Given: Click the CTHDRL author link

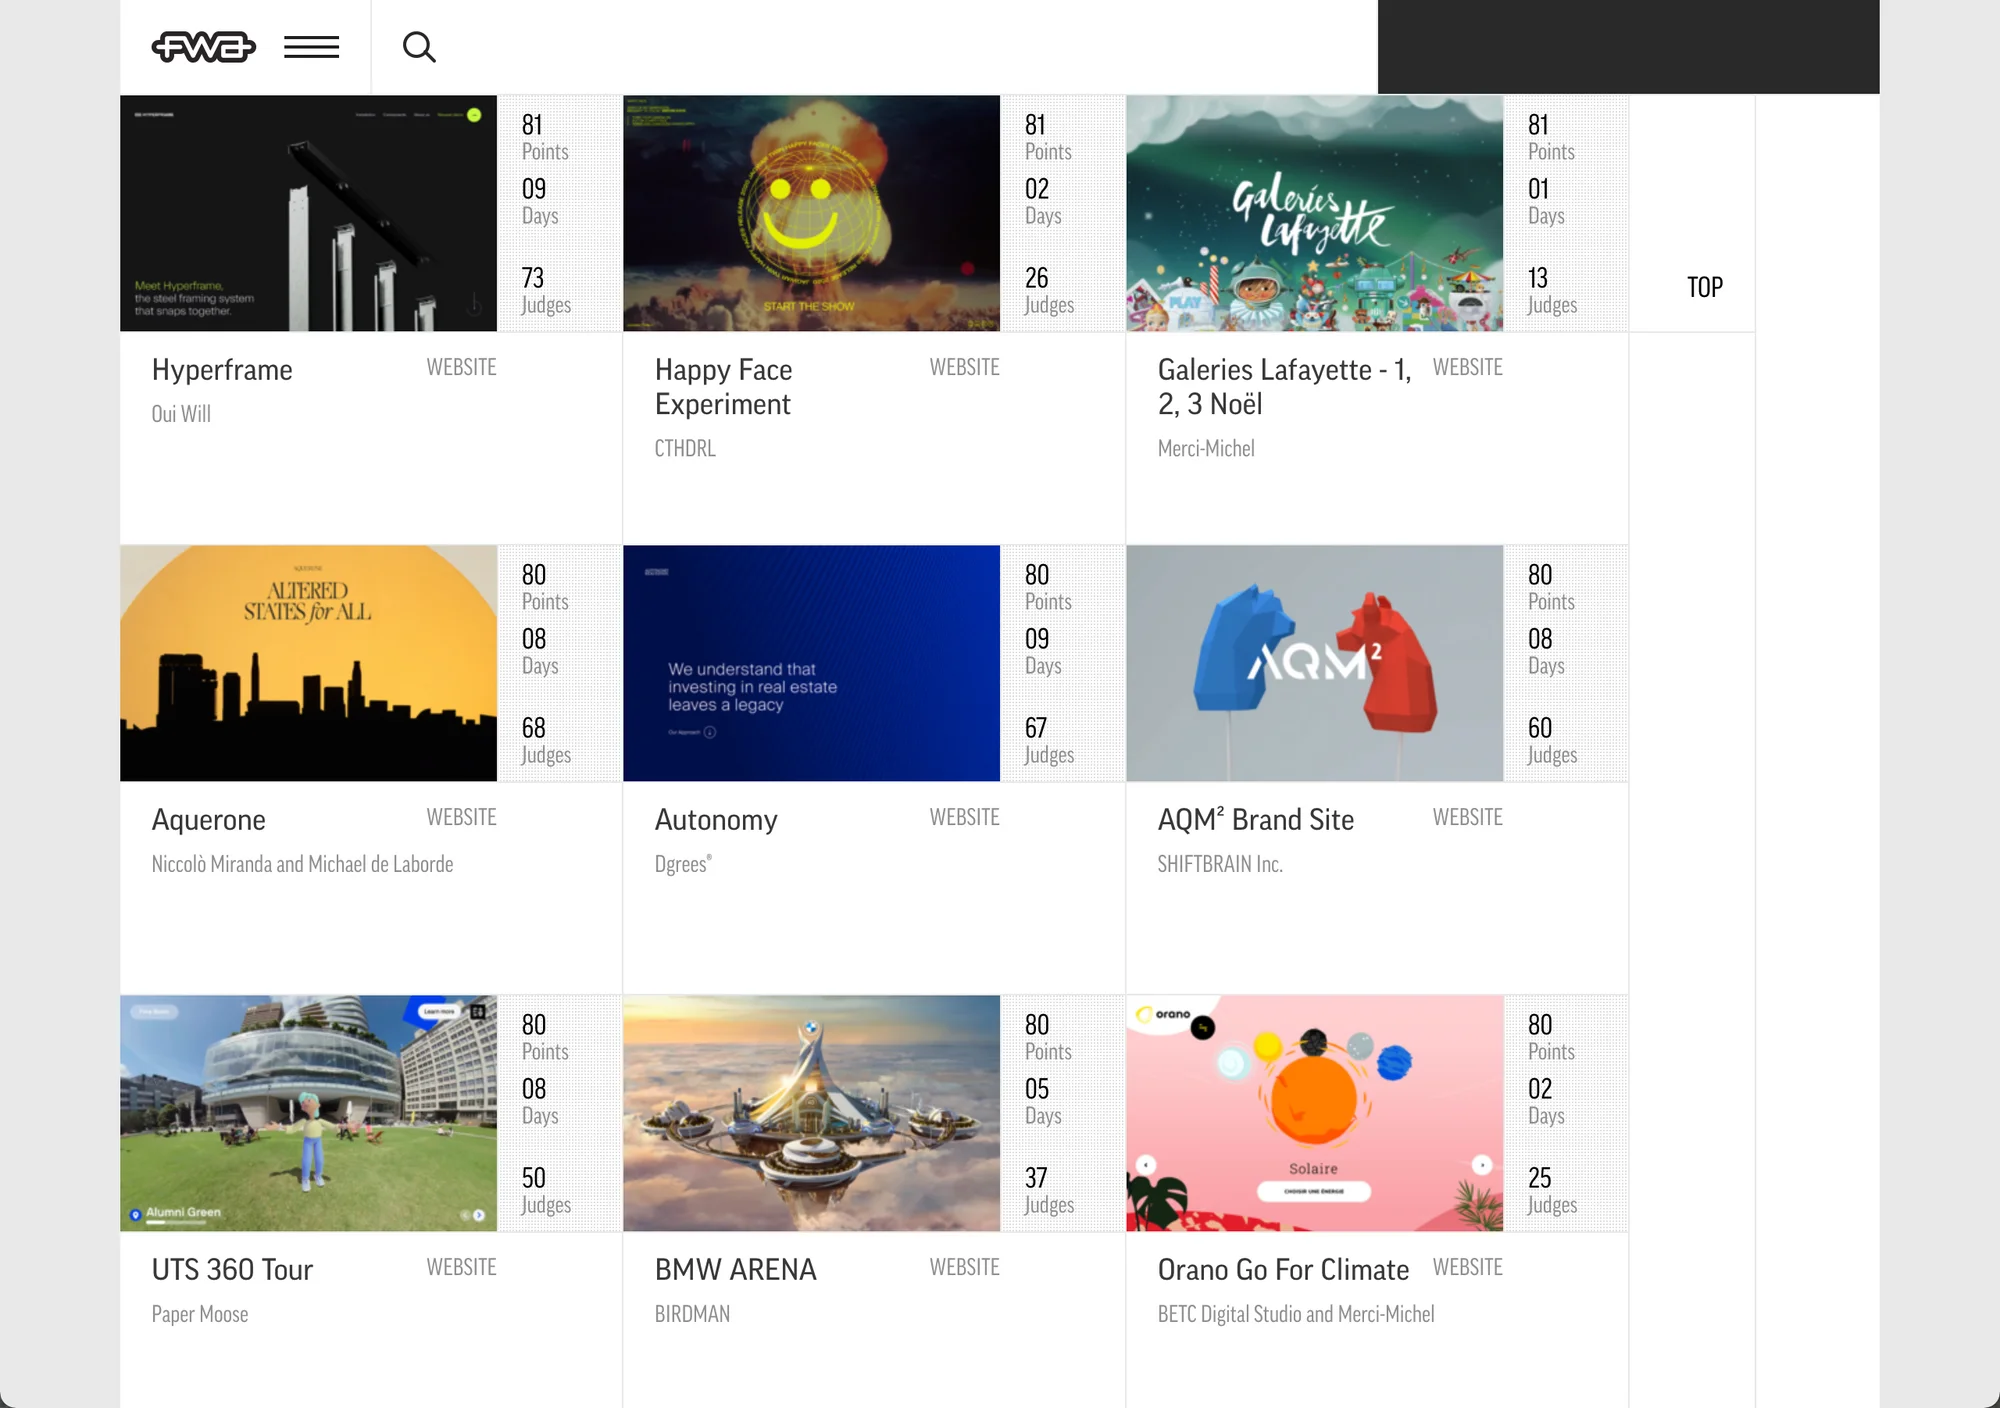Looking at the screenshot, I should pyautogui.click(x=685, y=448).
